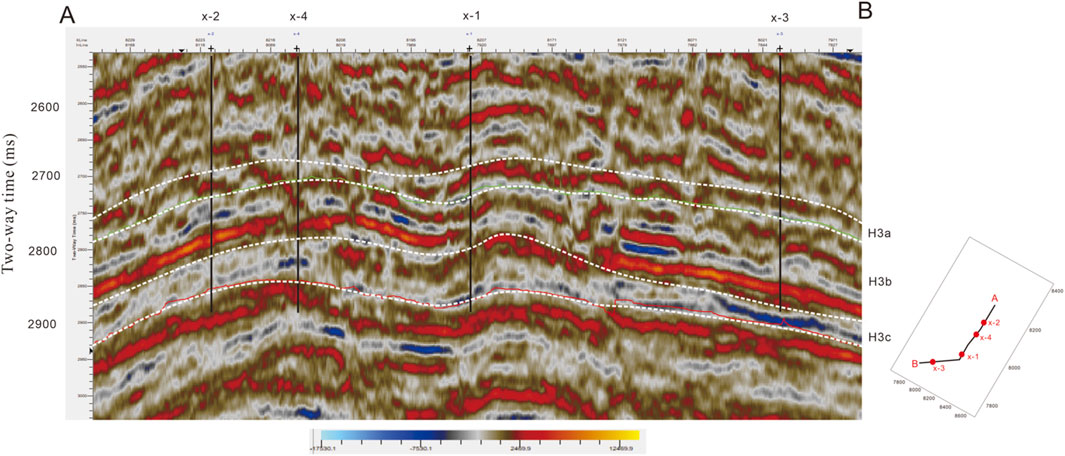Click the x-3 well label above the section
Screen dimensions: 1065x456
(x=781, y=17)
